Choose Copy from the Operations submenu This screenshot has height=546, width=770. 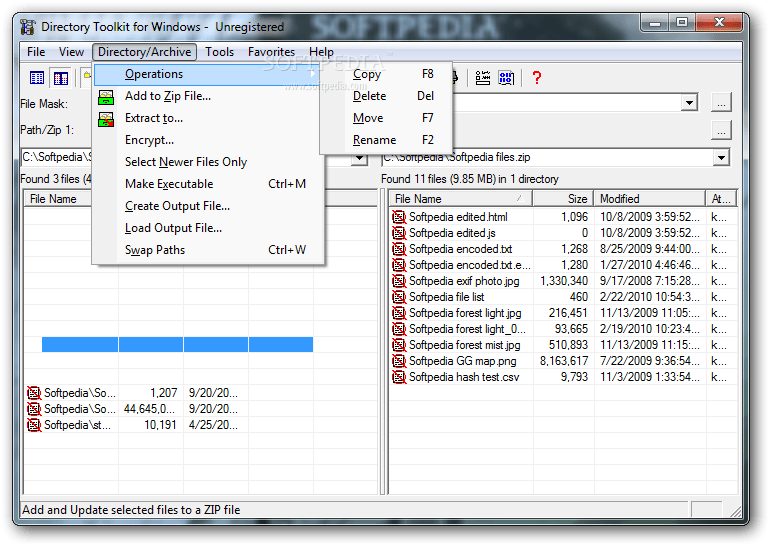pos(386,74)
